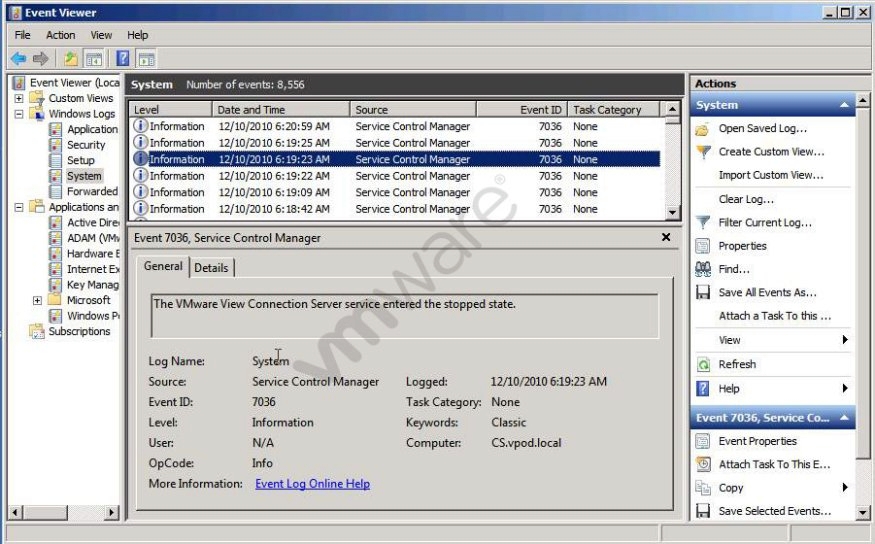This screenshot has height=544, width=875.
Task: Click the green Refresh icon
Action: (703, 364)
